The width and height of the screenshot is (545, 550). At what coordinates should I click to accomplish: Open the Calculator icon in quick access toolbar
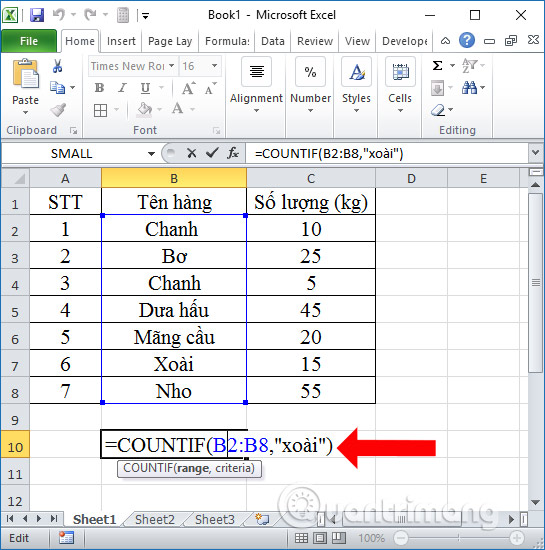coord(123,15)
